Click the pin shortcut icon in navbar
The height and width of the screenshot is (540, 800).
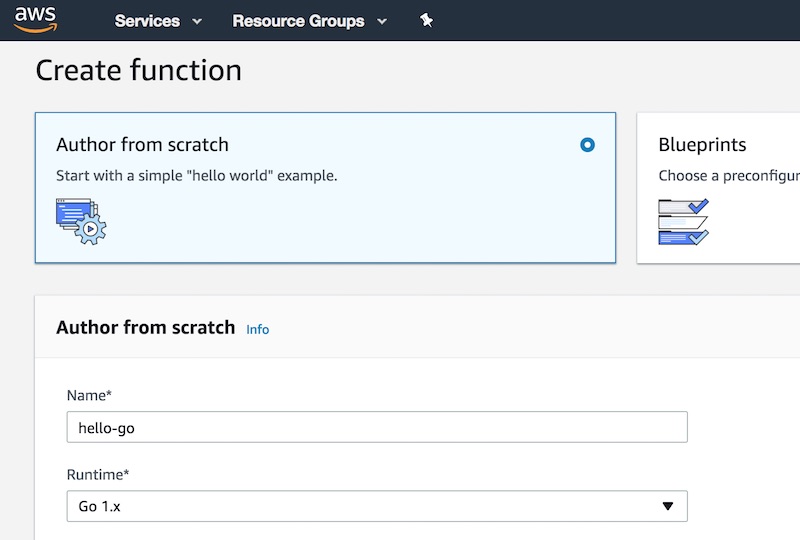tap(426, 20)
